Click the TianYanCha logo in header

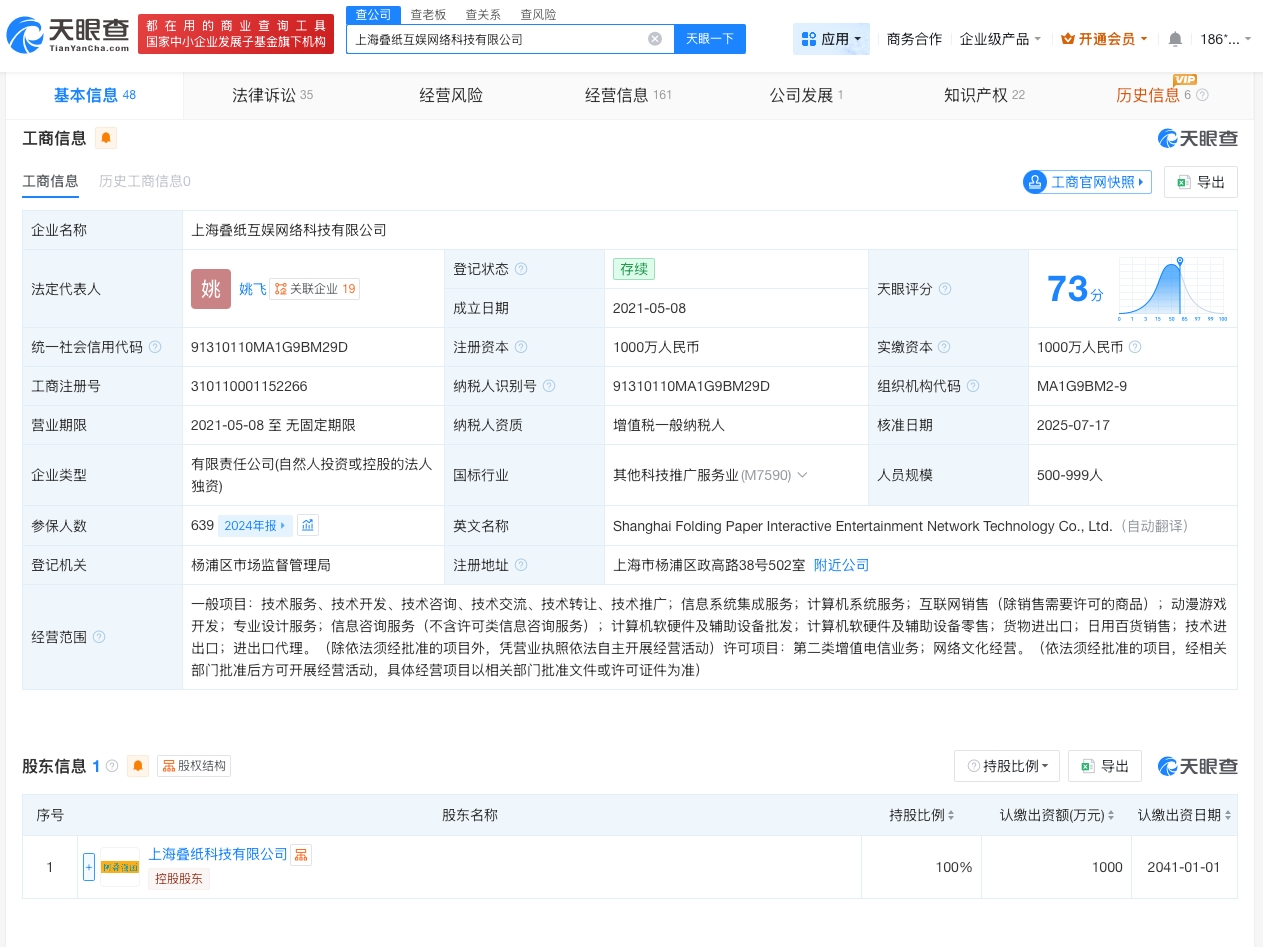(69, 35)
